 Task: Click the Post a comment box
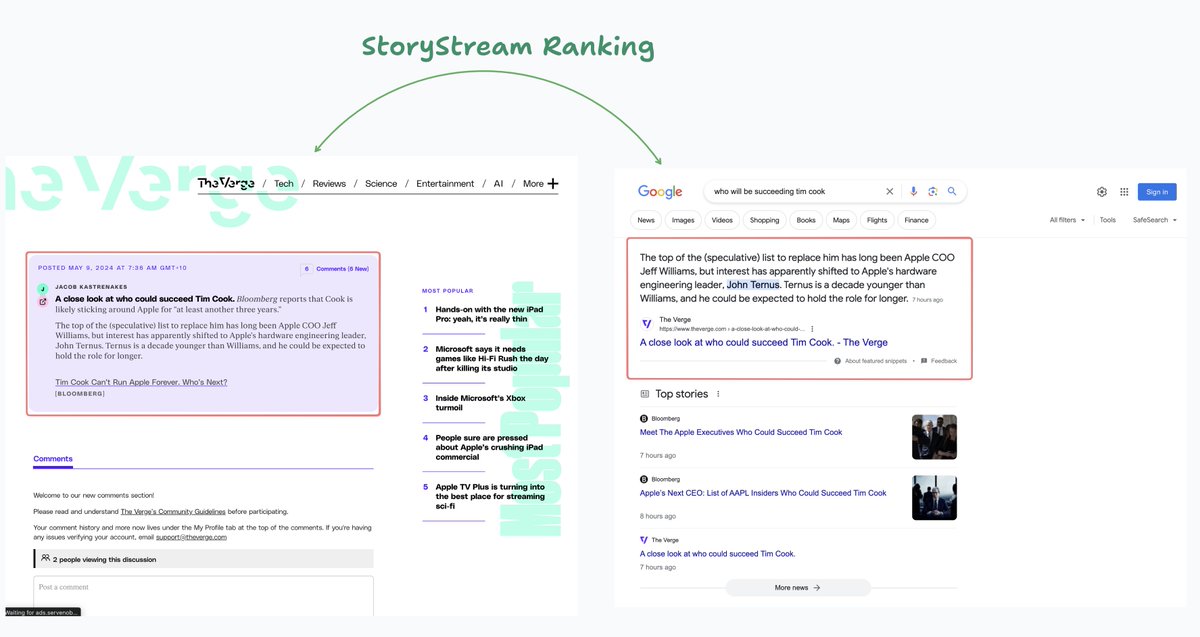coord(203,595)
